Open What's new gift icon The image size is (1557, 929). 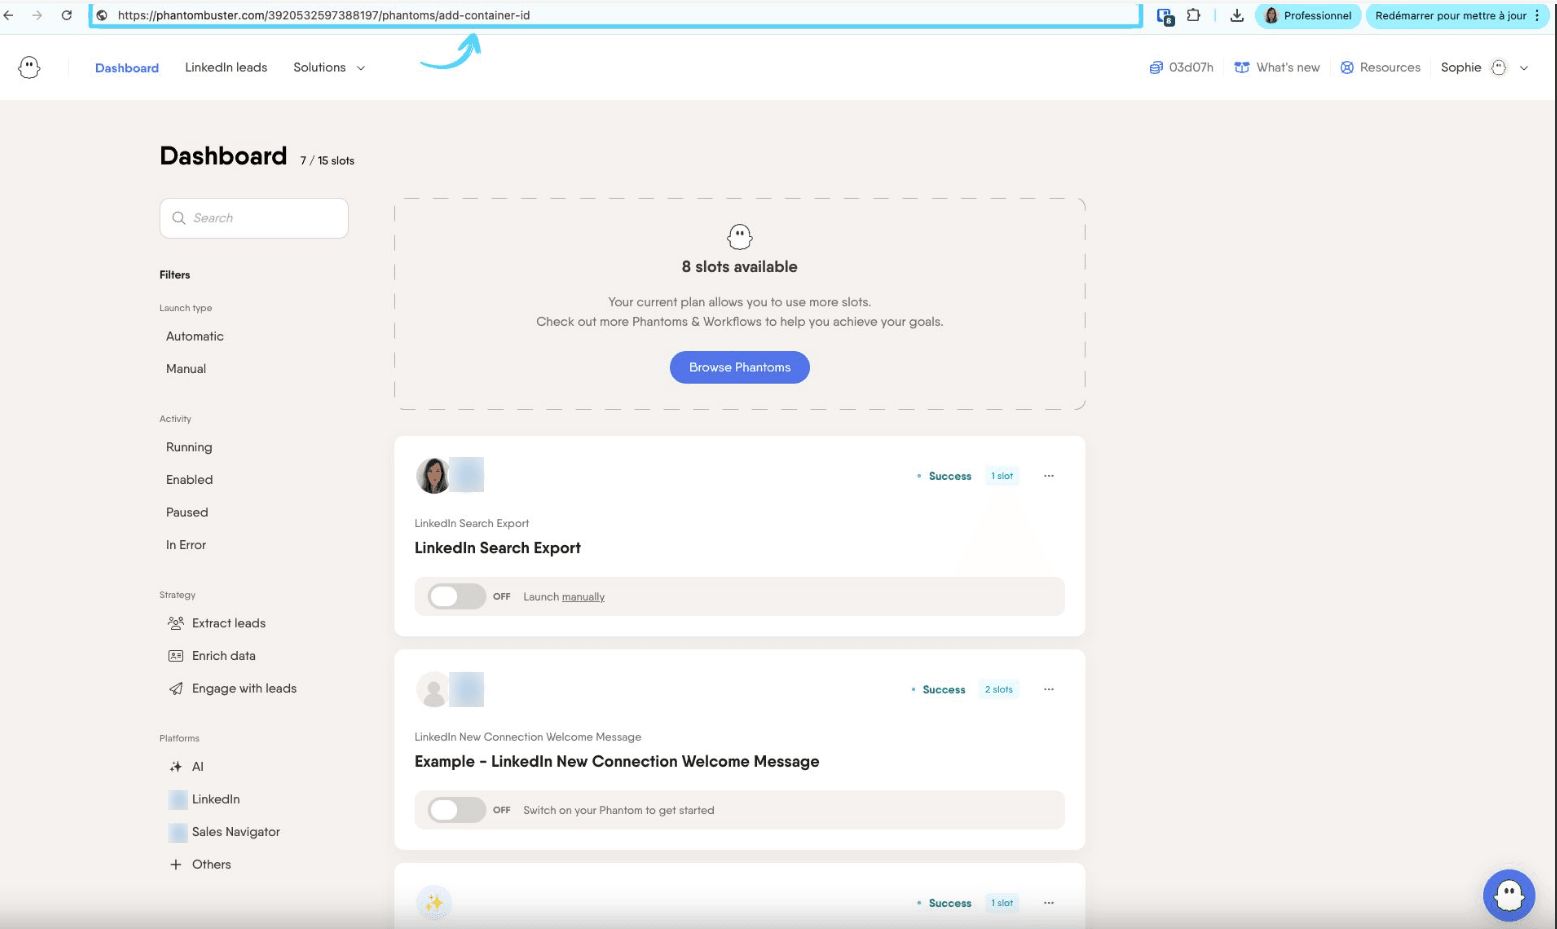point(1242,67)
